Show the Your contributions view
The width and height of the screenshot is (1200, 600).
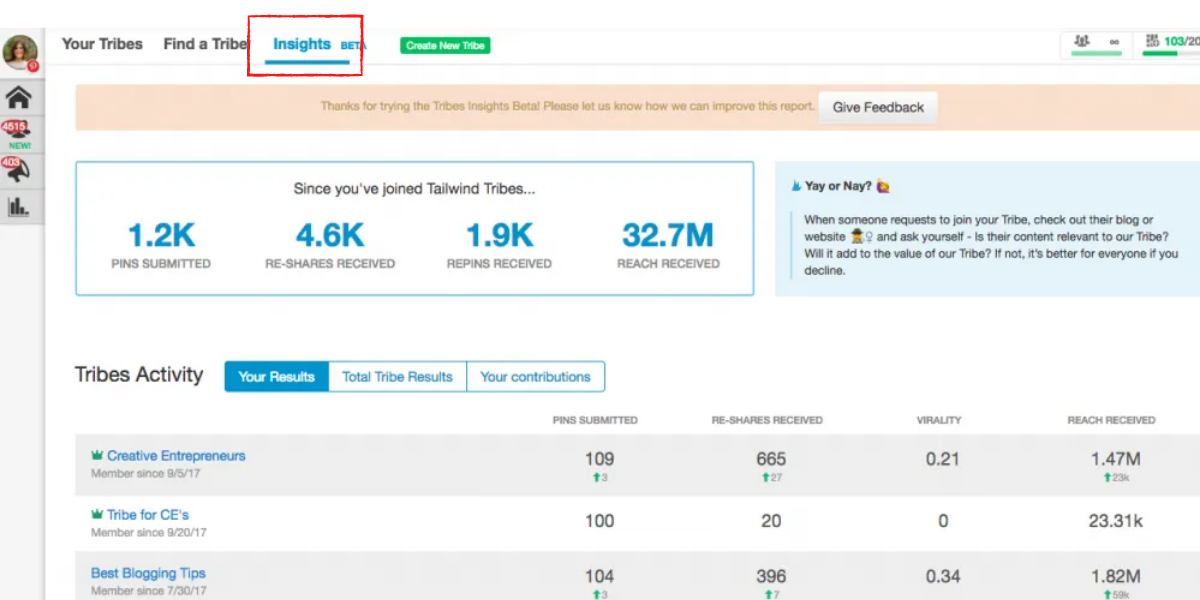(535, 377)
